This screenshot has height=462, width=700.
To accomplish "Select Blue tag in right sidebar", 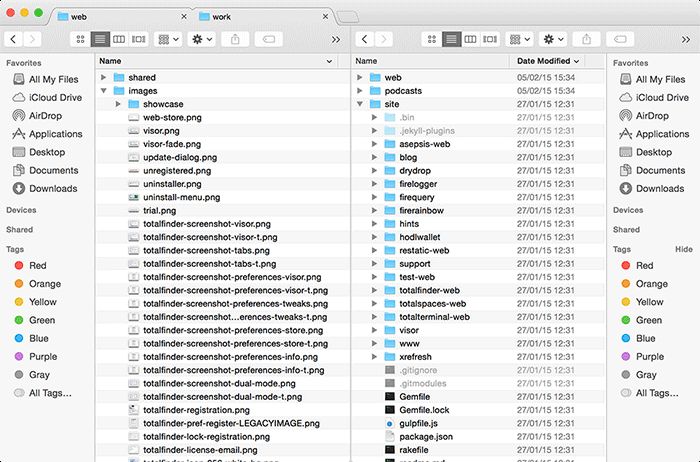I will (638, 338).
